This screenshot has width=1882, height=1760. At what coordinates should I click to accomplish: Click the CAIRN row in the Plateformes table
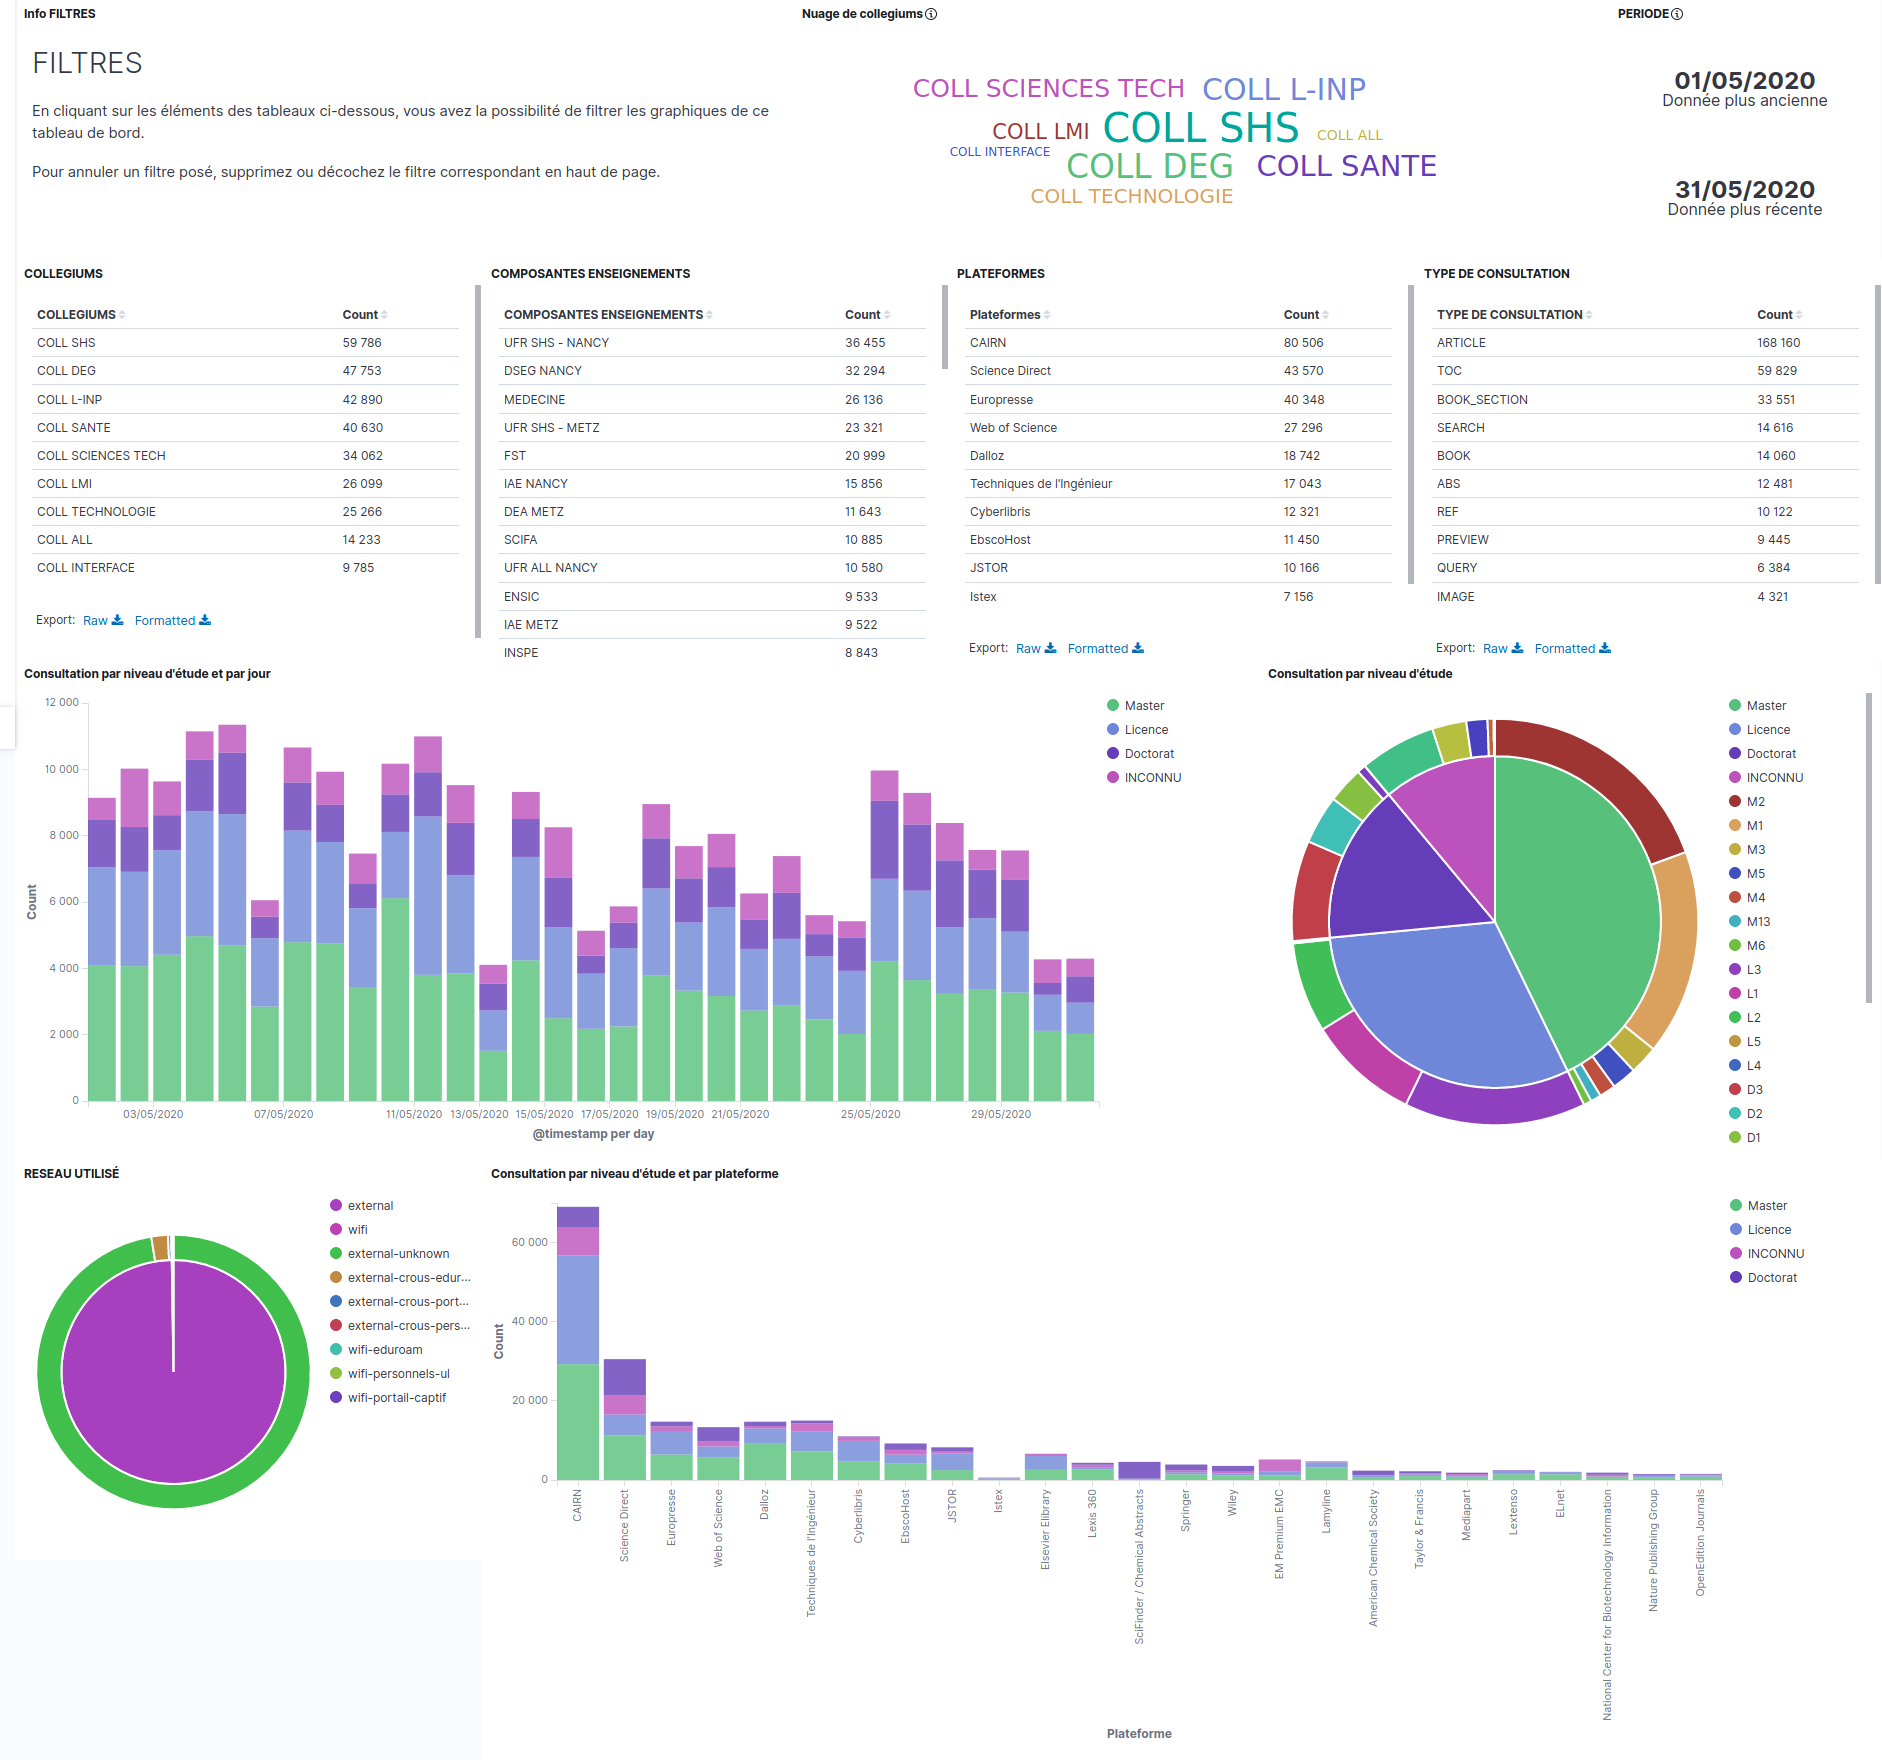pos(988,343)
